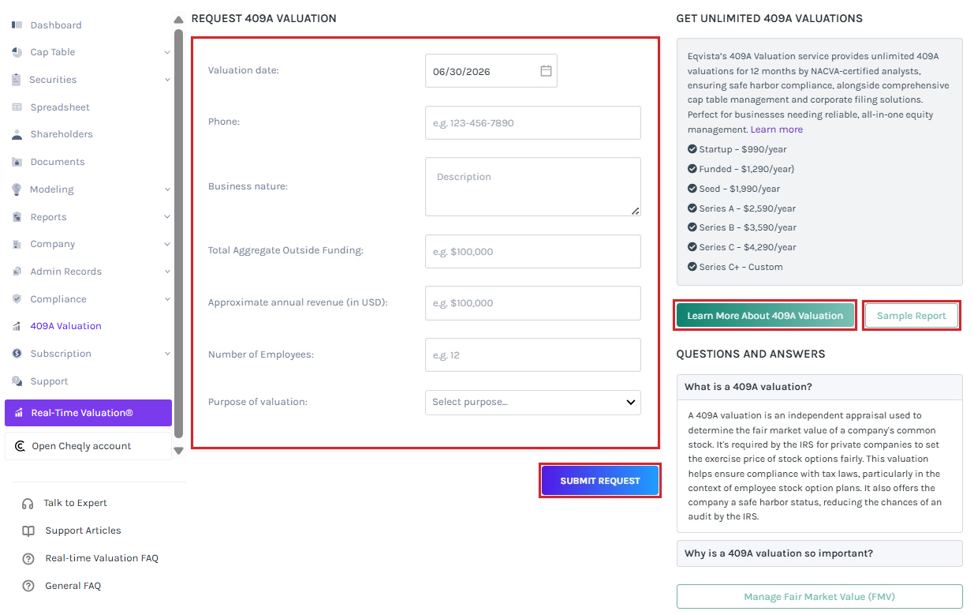The height and width of the screenshot is (615, 974).
Task: Click the Documents folder icon in sidebar
Action: 17,162
